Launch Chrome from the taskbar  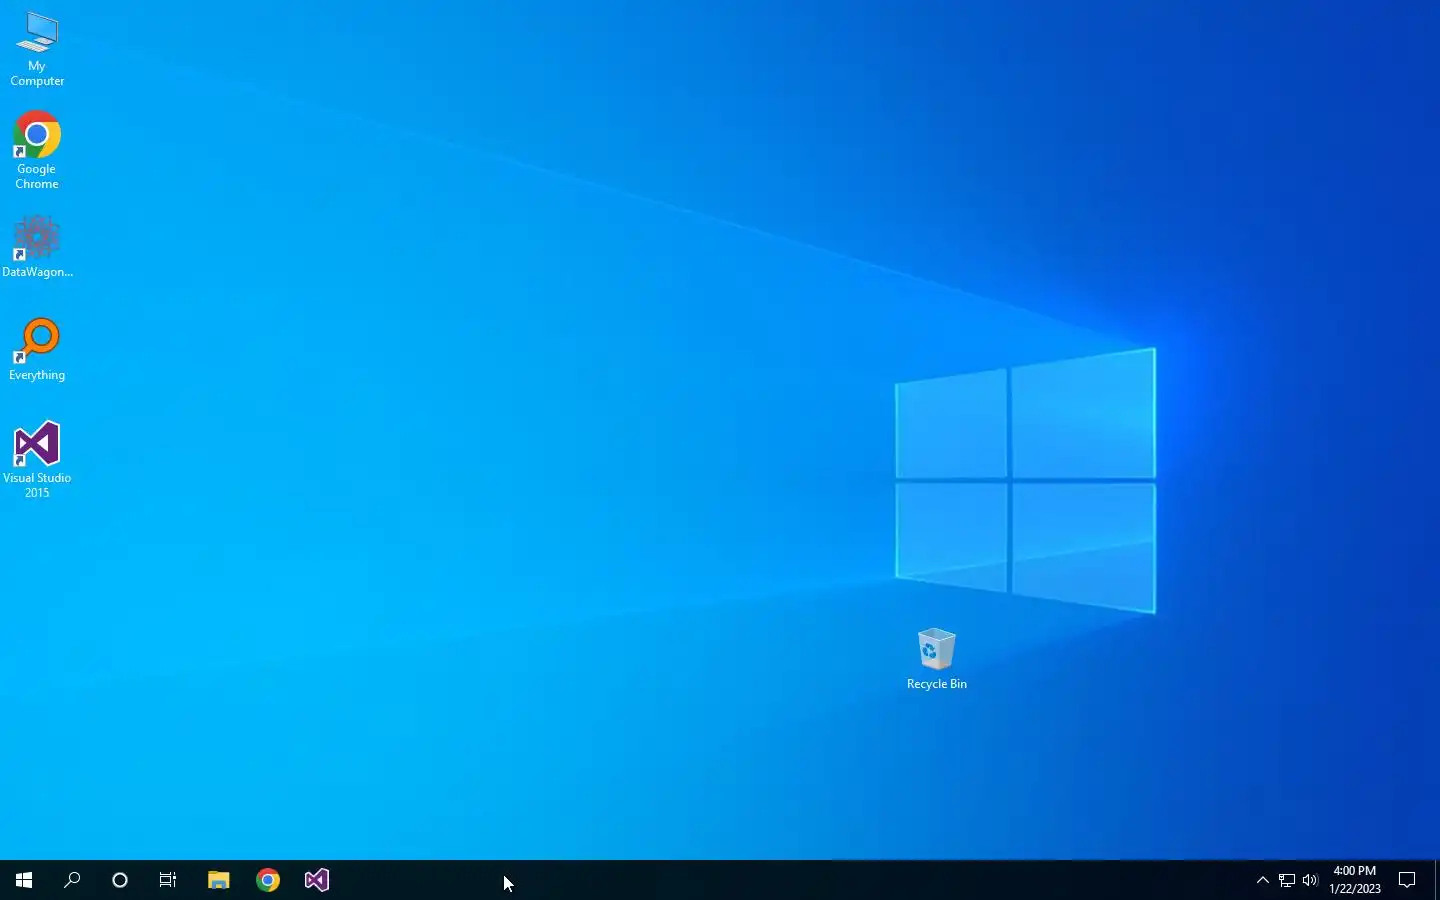[x=267, y=880]
